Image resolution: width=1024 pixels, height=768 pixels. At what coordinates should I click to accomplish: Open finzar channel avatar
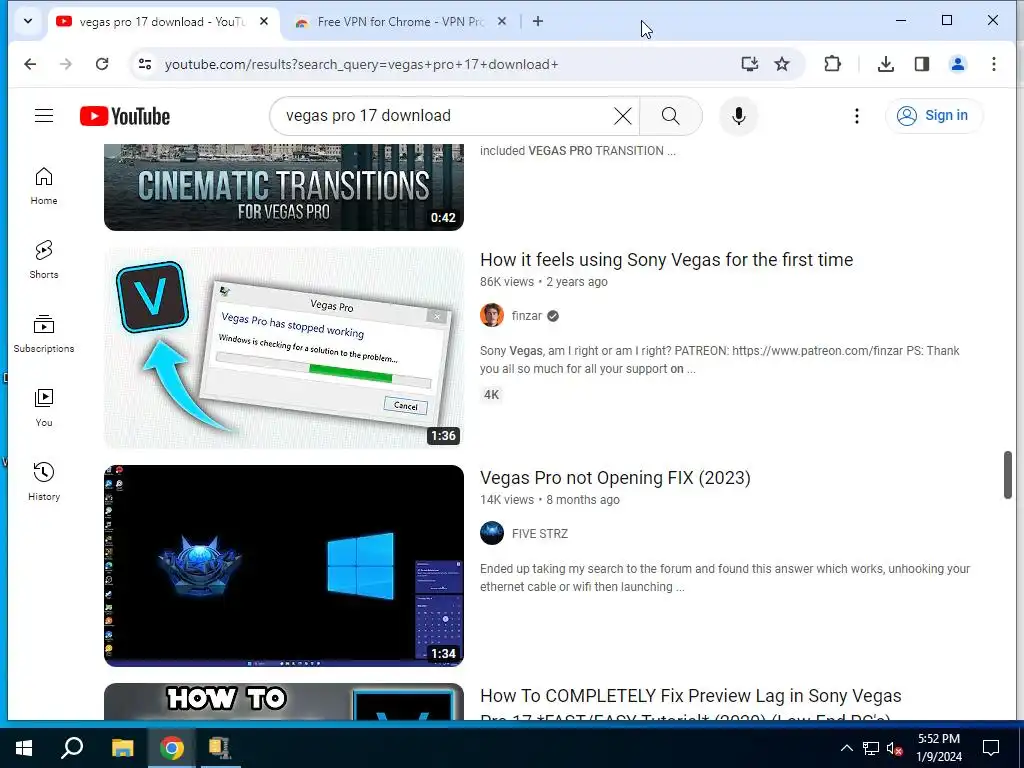point(492,315)
